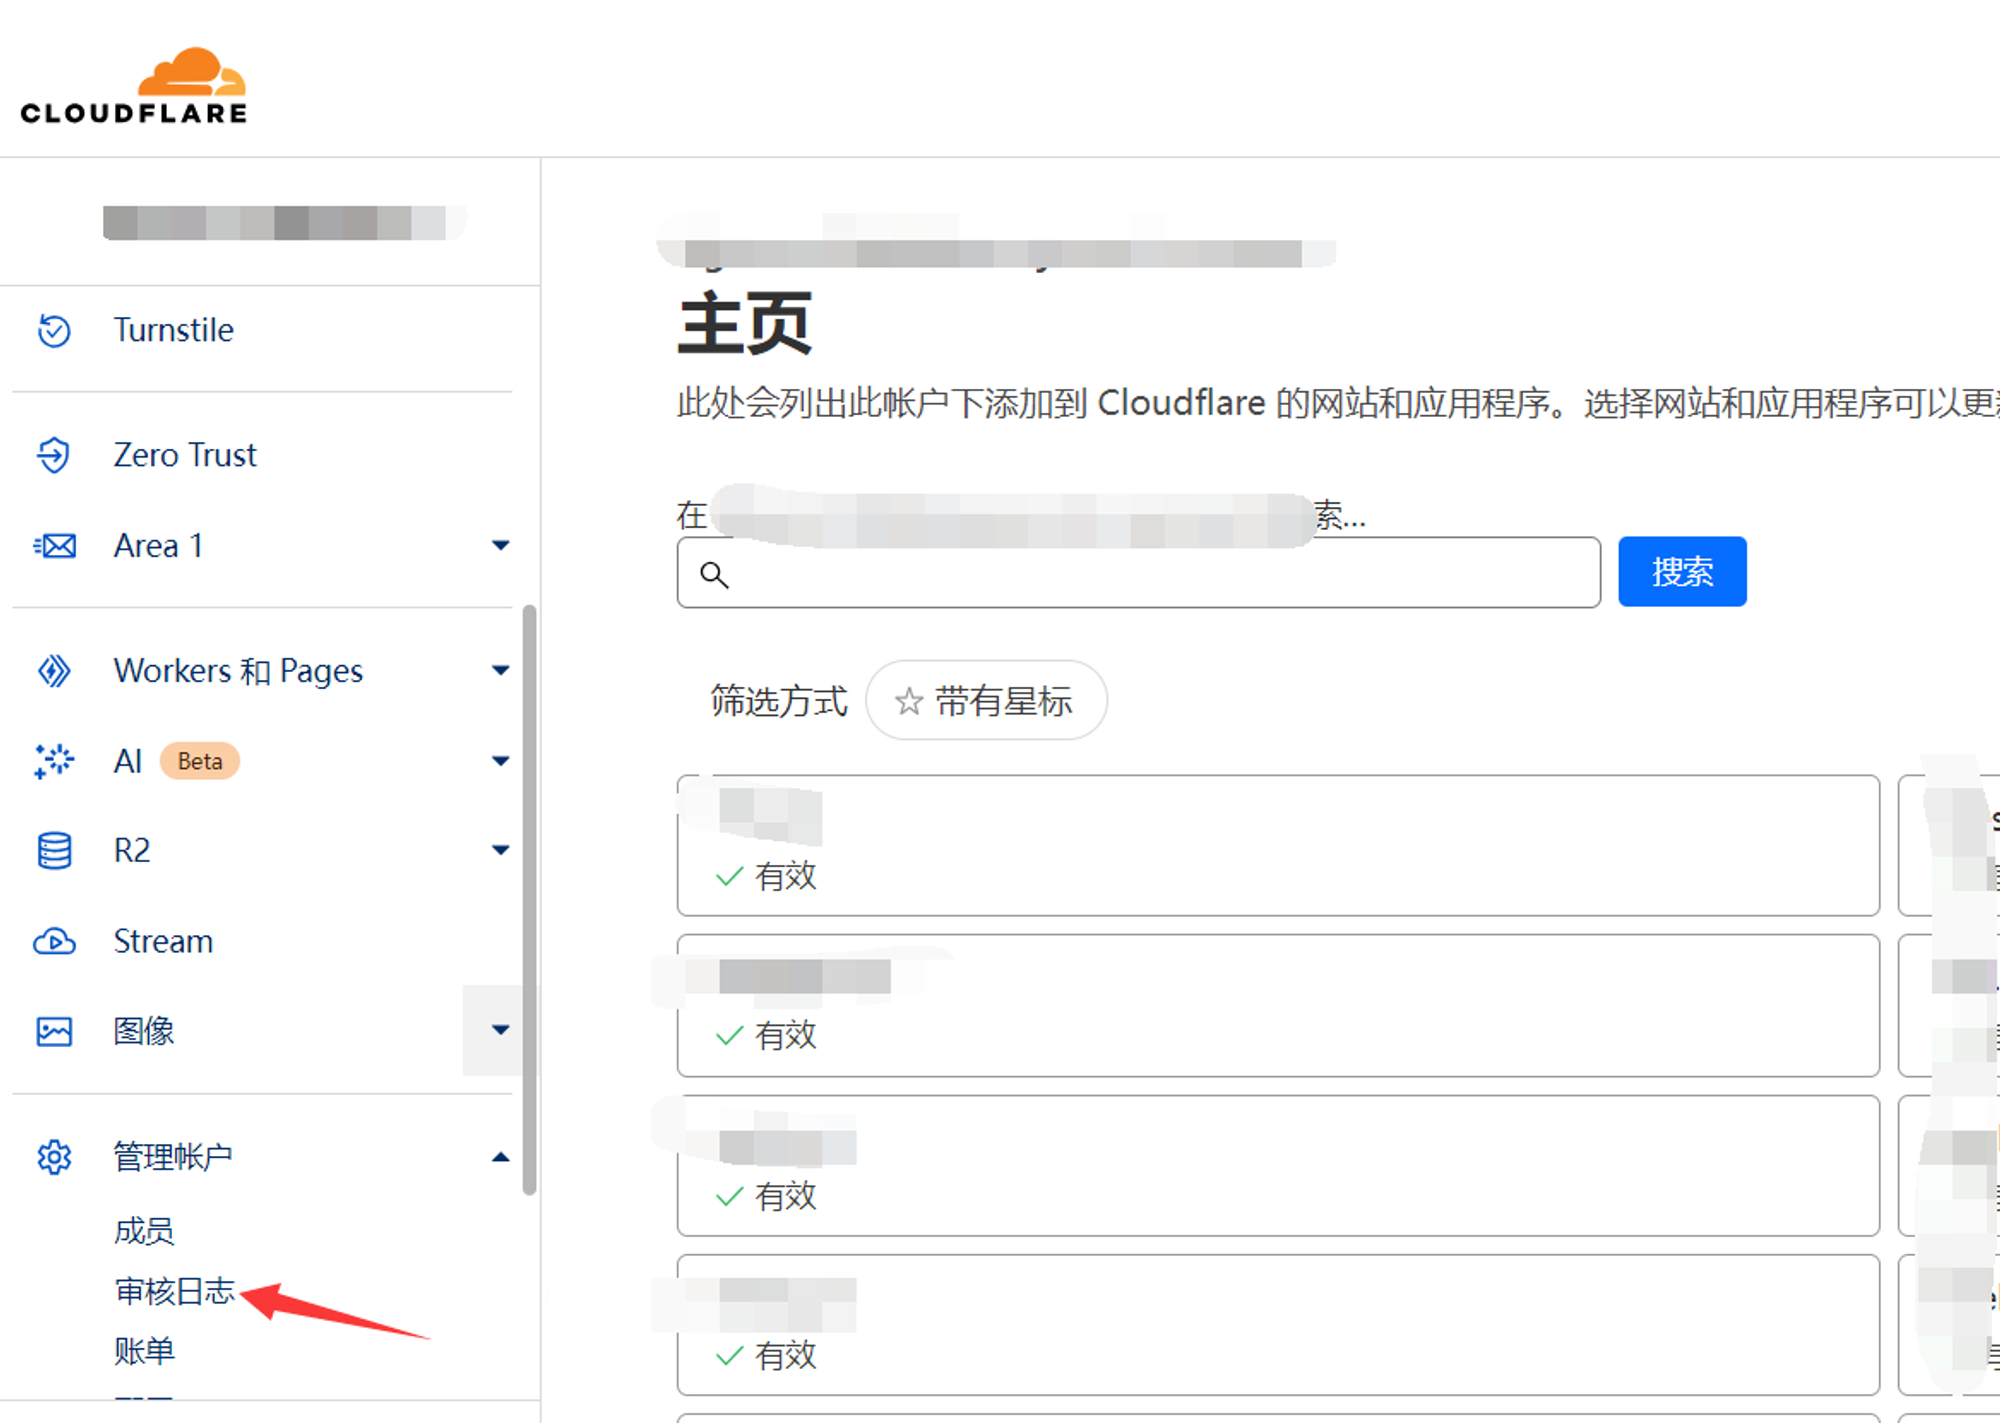The image size is (2000, 1423).
Task: Click the Cloudflare logo
Action: [134, 86]
